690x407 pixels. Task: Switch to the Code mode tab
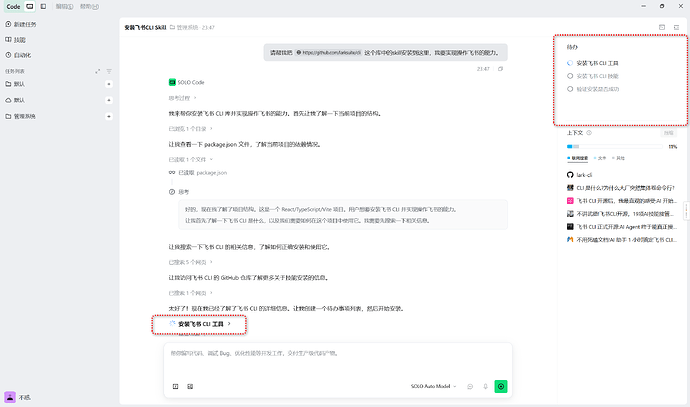tap(13, 7)
